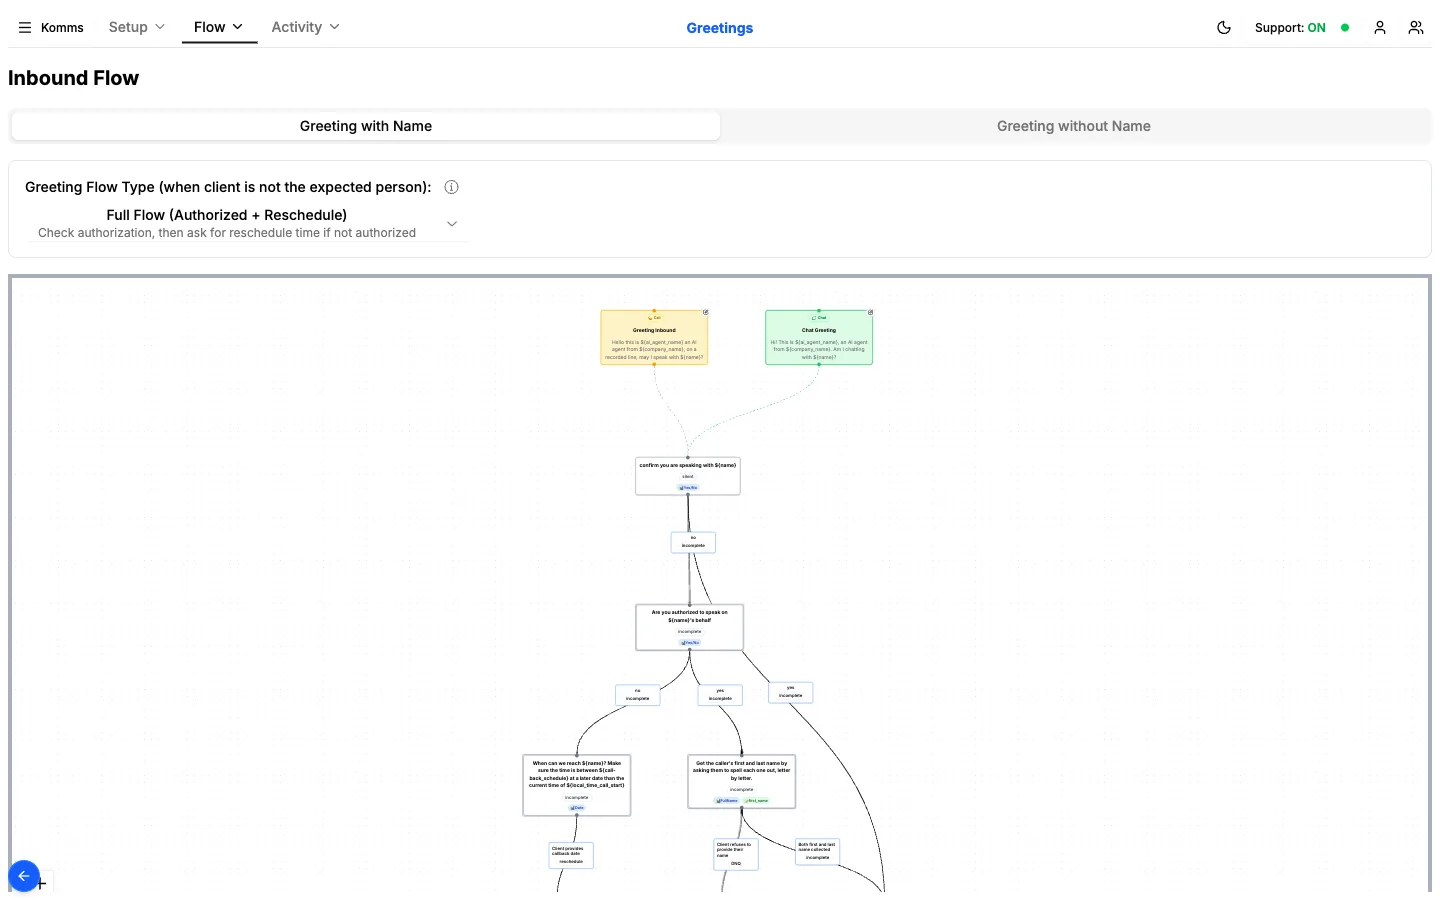This screenshot has width=1440, height=900.
Task: Expand the Setup menu
Action: (x=137, y=27)
